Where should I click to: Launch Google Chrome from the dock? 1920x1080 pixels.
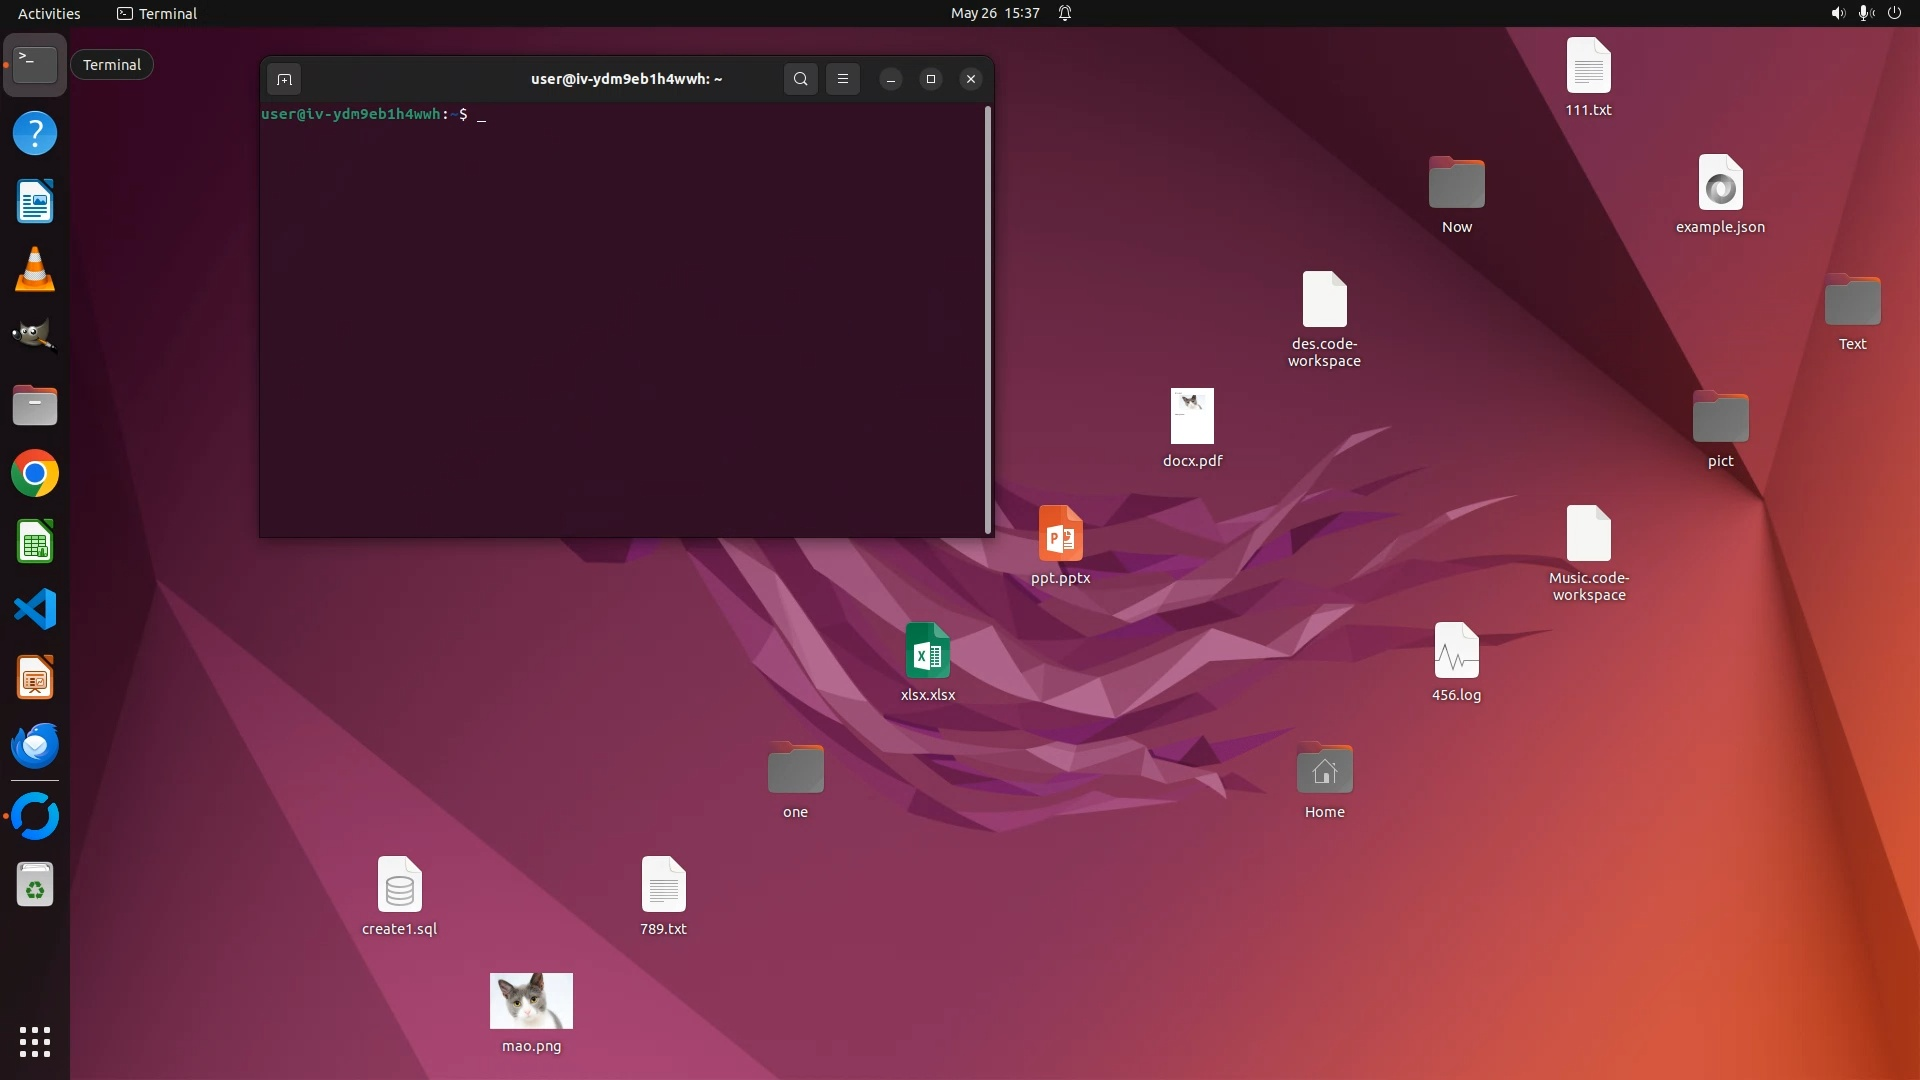[x=35, y=474]
